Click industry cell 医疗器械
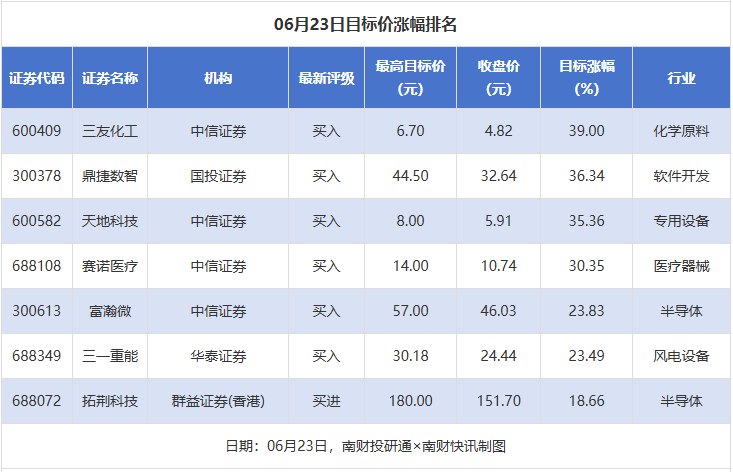The image size is (733, 472). coord(682,266)
